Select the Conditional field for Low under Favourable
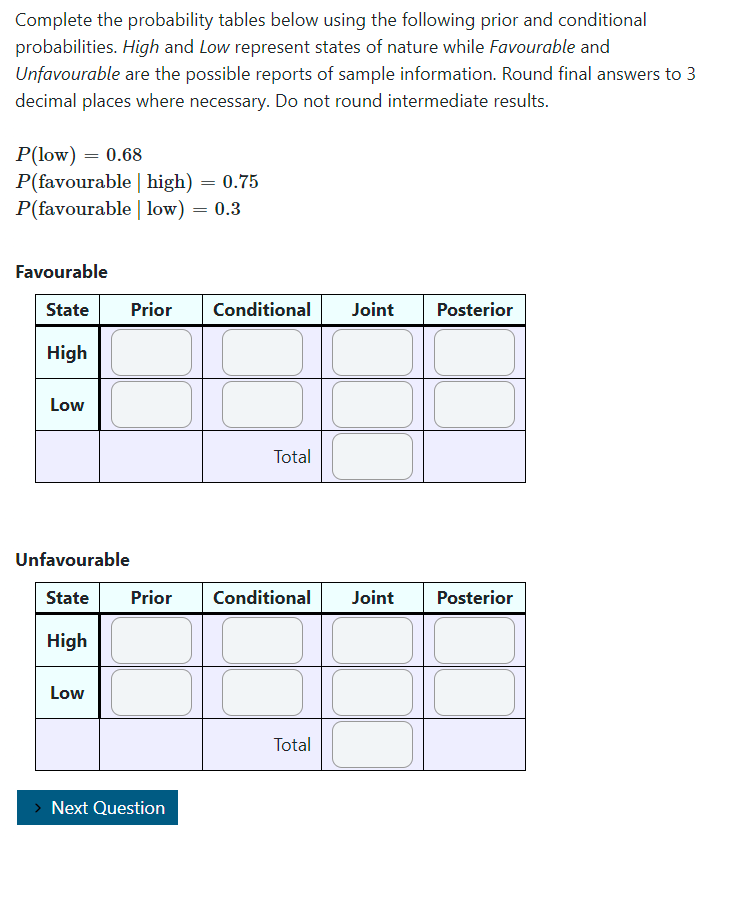This screenshot has height=908, width=742. pyautogui.click(x=262, y=404)
